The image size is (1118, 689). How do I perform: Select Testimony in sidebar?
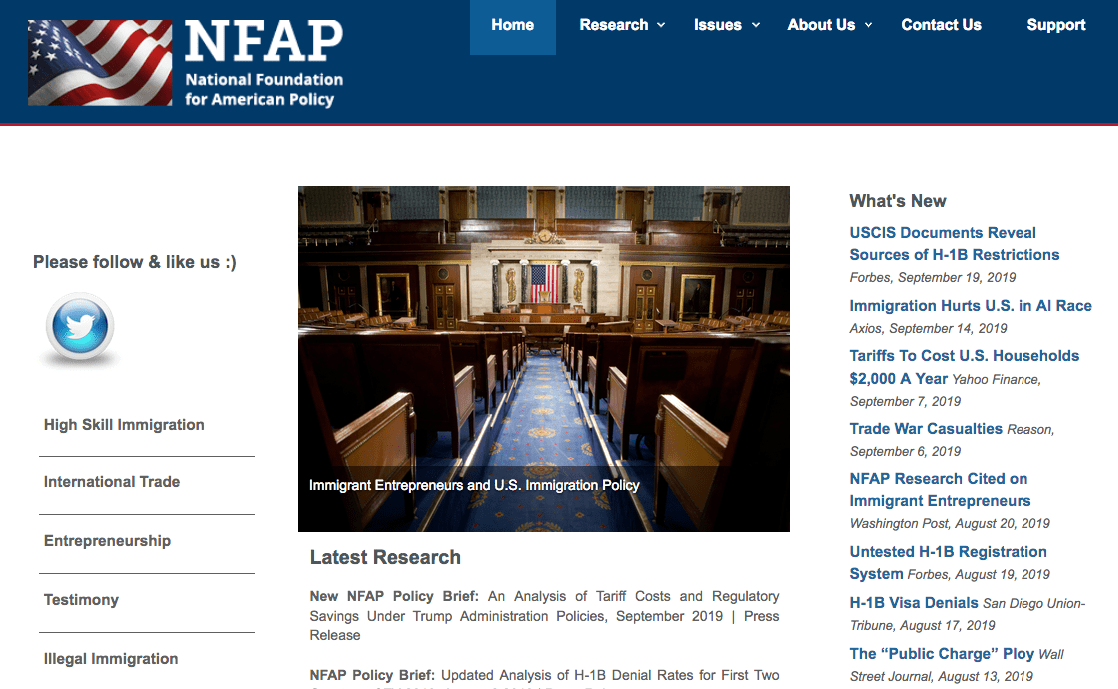pos(81,600)
